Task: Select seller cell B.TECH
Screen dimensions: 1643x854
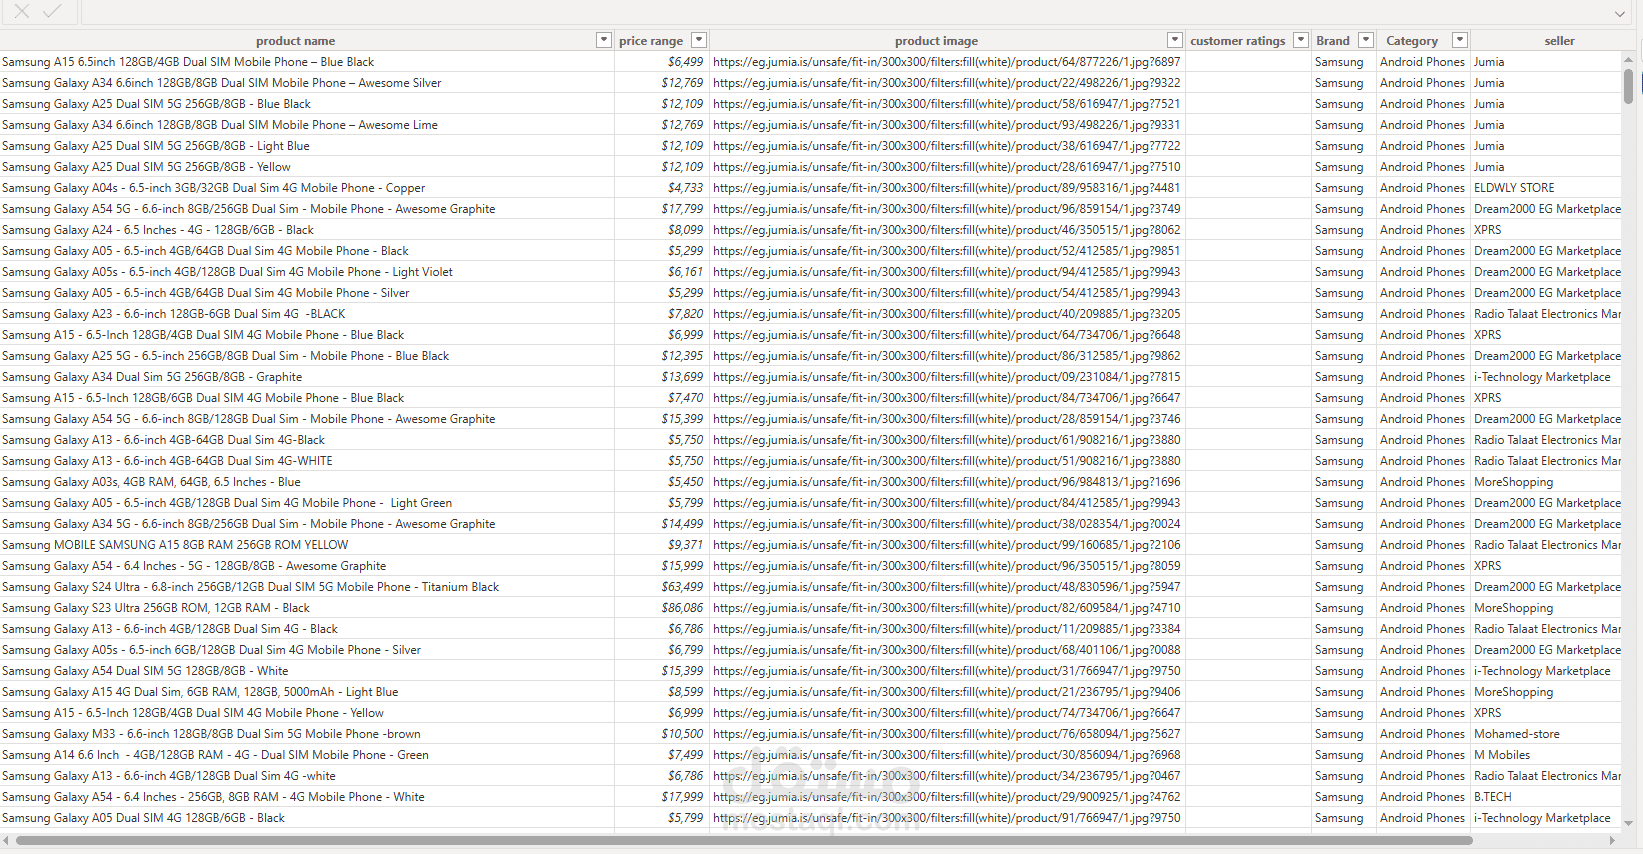Action: click(x=1493, y=797)
